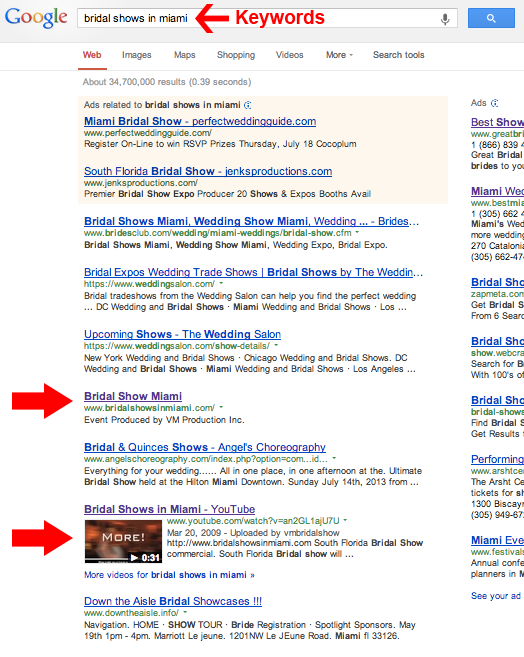Screen dimensions: 524x657
Task: Click the Google logo
Action: 36,18
